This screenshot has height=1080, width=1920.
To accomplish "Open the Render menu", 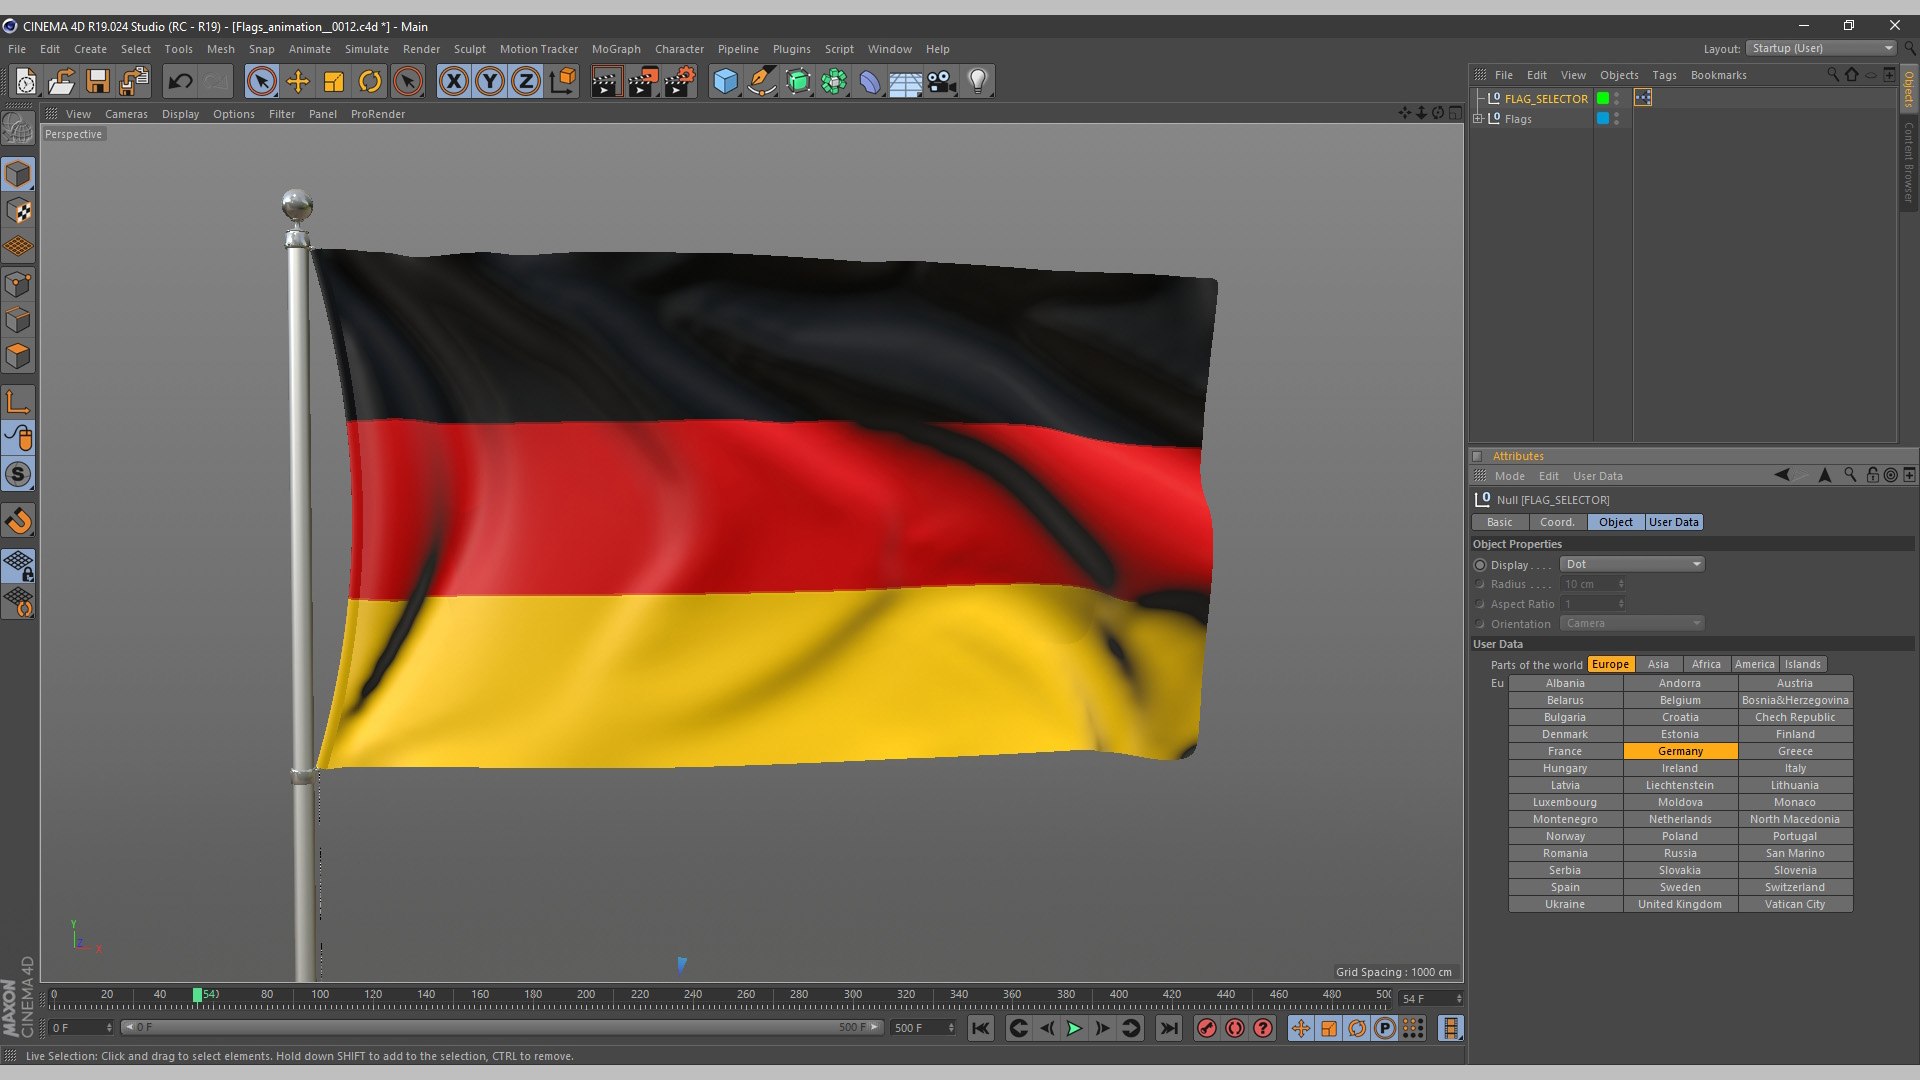I will pos(421,49).
